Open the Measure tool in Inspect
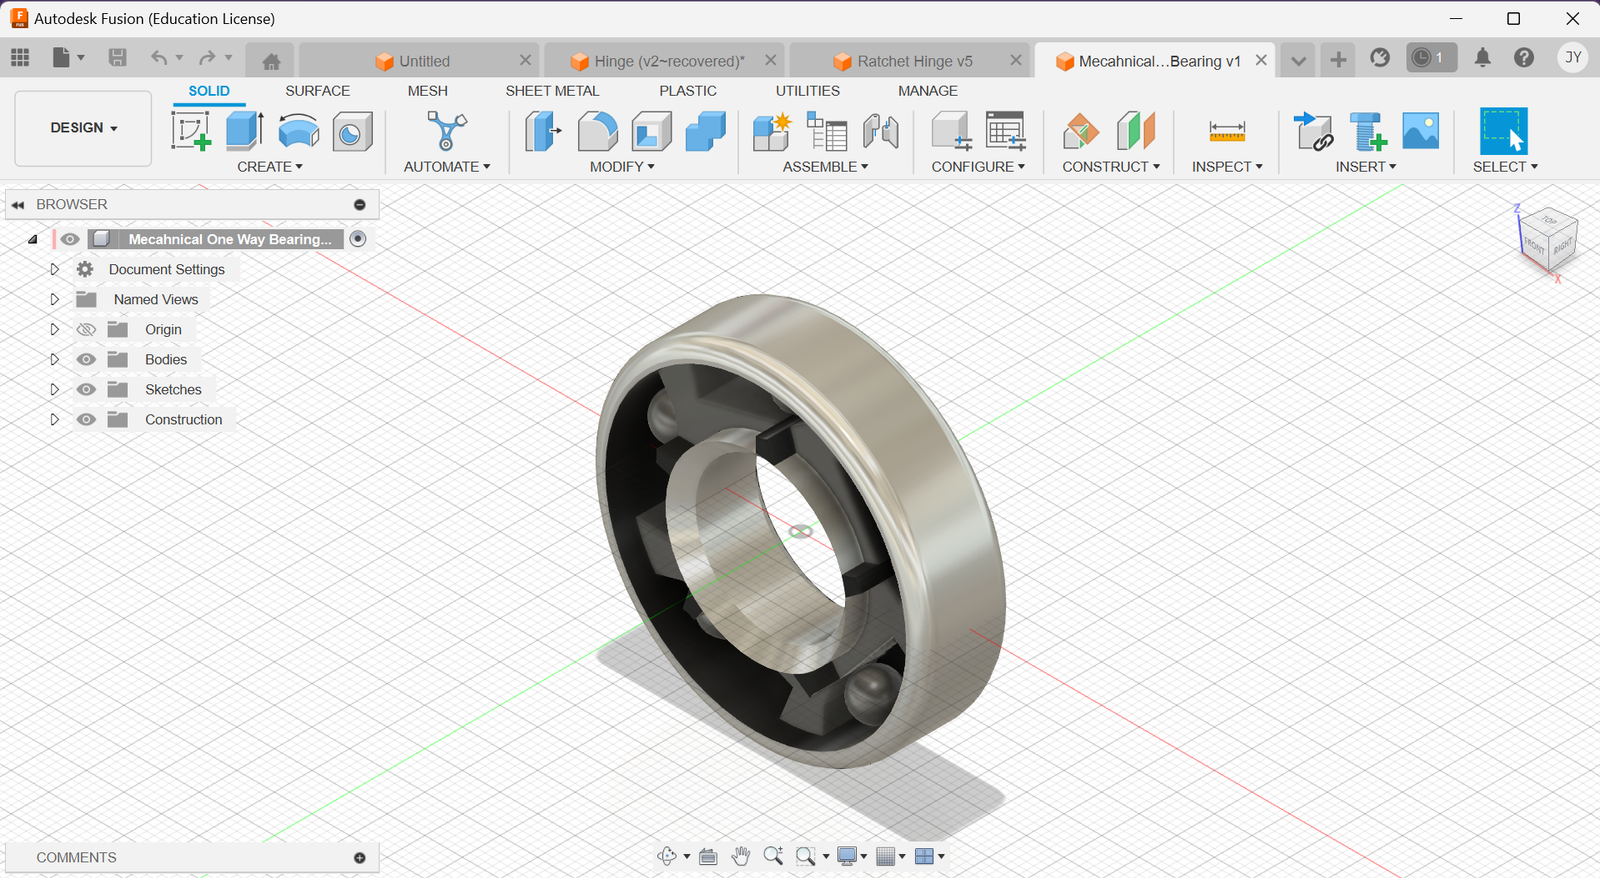The height and width of the screenshot is (878, 1600). (1226, 131)
